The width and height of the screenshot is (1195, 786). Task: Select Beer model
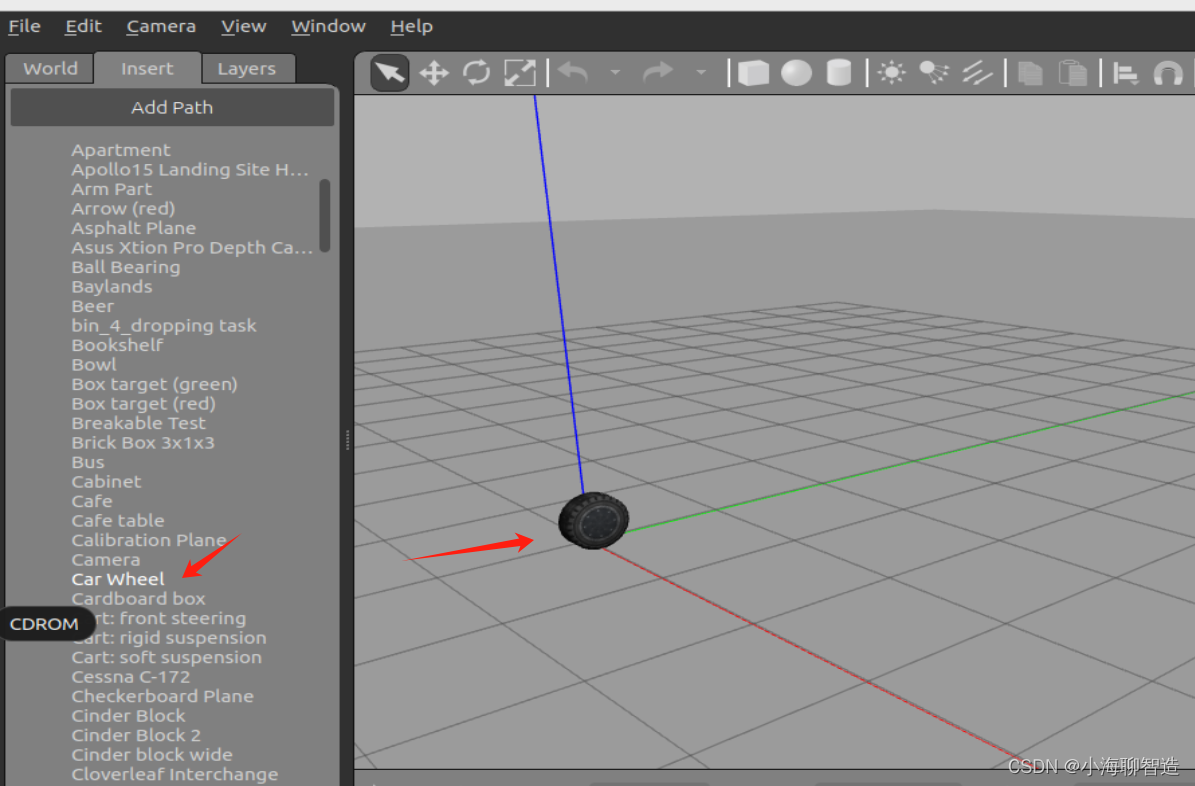(93, 306)
